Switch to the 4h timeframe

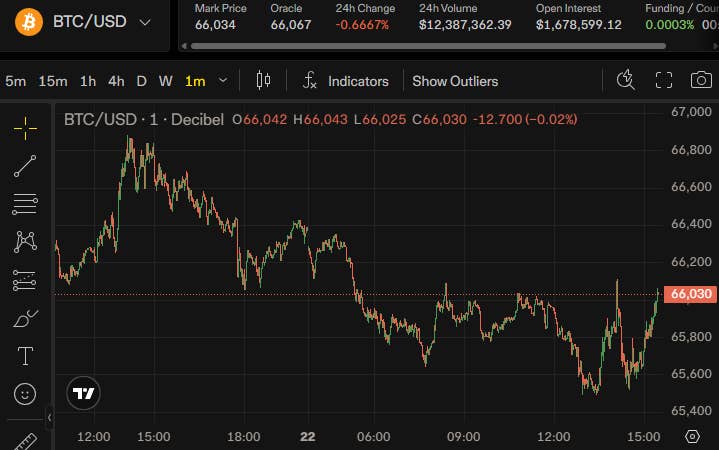(x=116, y=81)
